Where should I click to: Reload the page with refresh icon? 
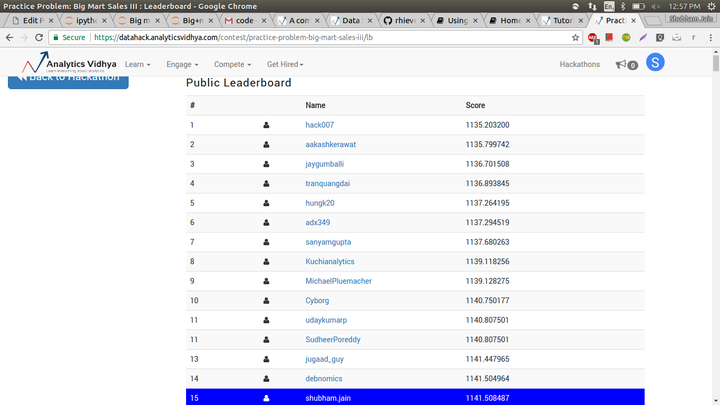click(x=39, y=38)
